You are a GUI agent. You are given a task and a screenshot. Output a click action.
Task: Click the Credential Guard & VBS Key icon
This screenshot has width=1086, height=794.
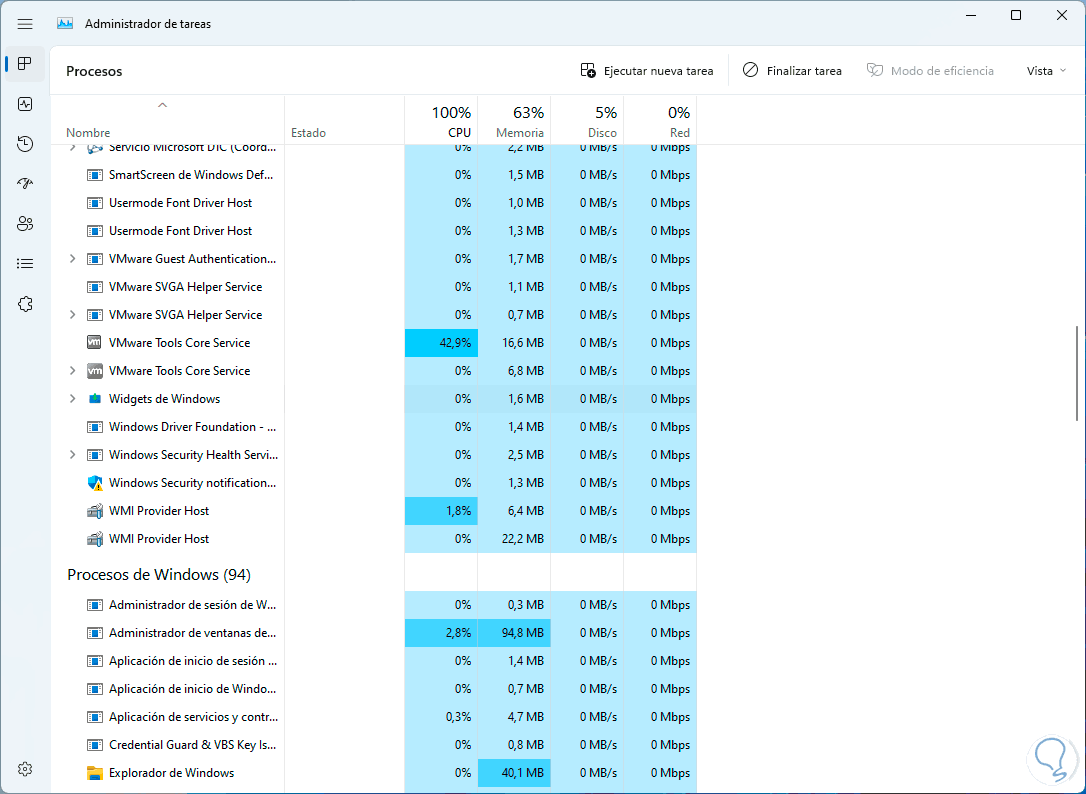pyautogui.click(x=95, y=746)
